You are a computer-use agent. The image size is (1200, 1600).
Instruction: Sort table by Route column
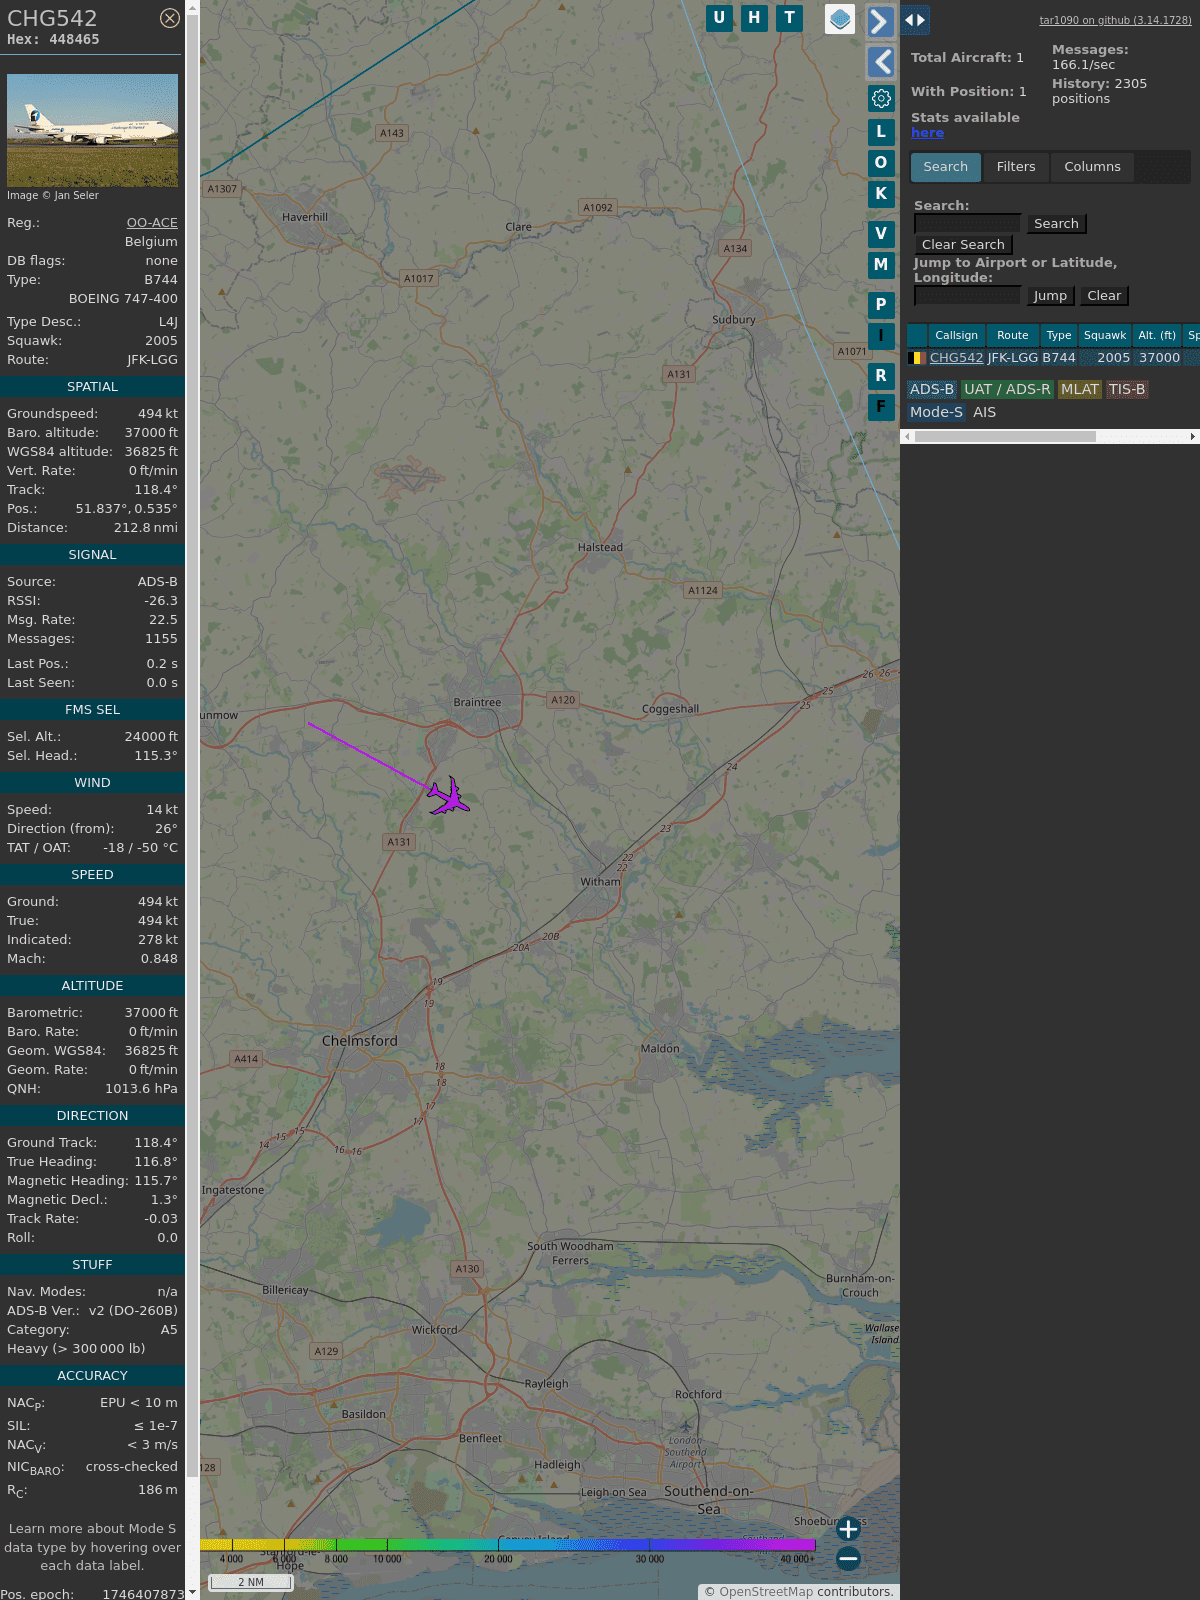pos(1013,336)
